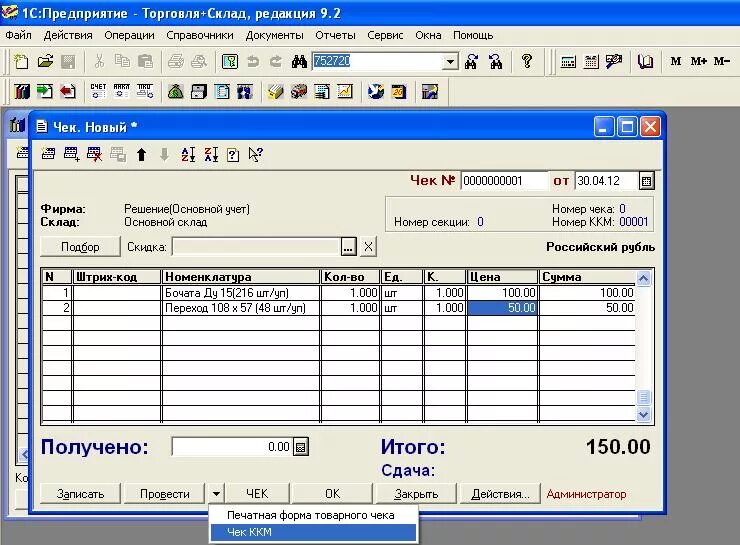Image resolution: width=740 pixels, height=545 pixels.
Task: Select Печатная форма товарного чека entry
Action: click(x=313, y=515)
